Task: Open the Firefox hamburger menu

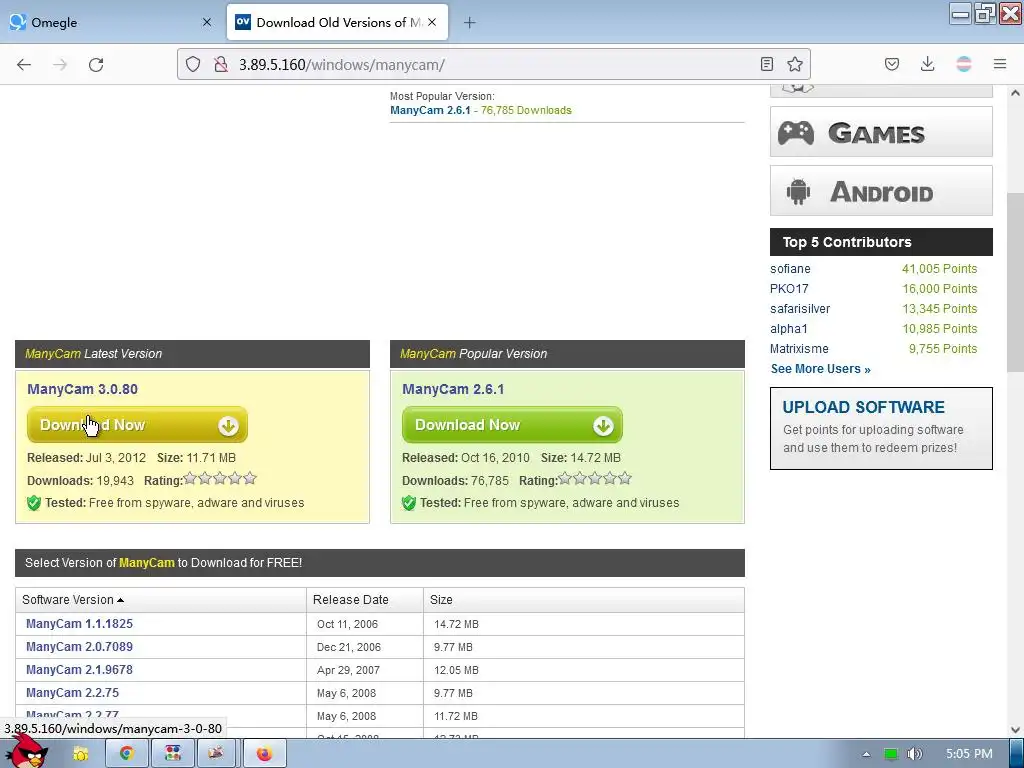Action: [1000, 64]
